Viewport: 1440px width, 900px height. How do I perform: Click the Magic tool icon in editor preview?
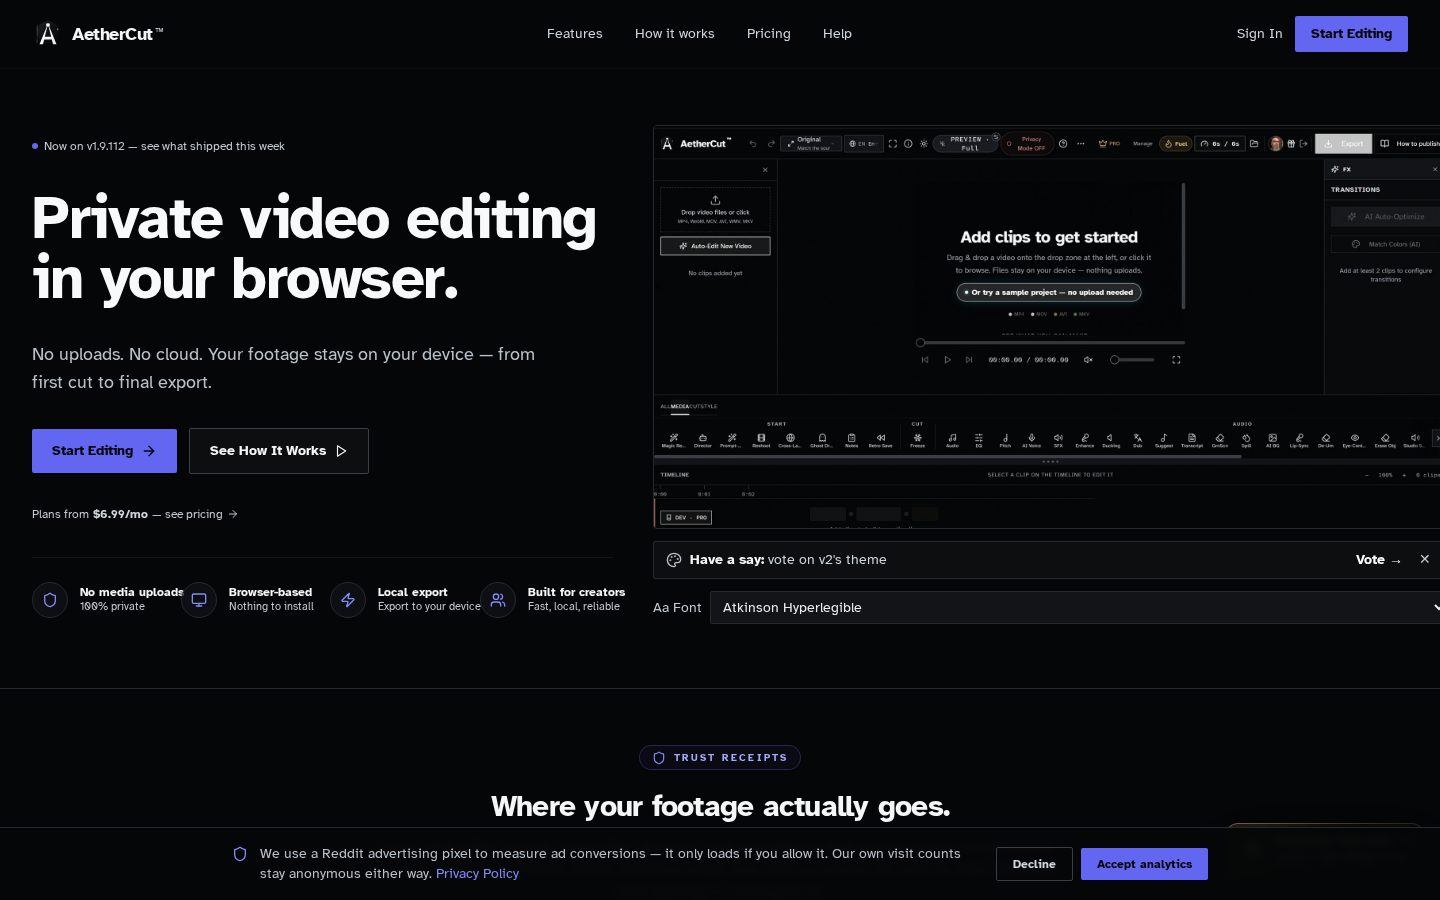click(x=673, y=438)
